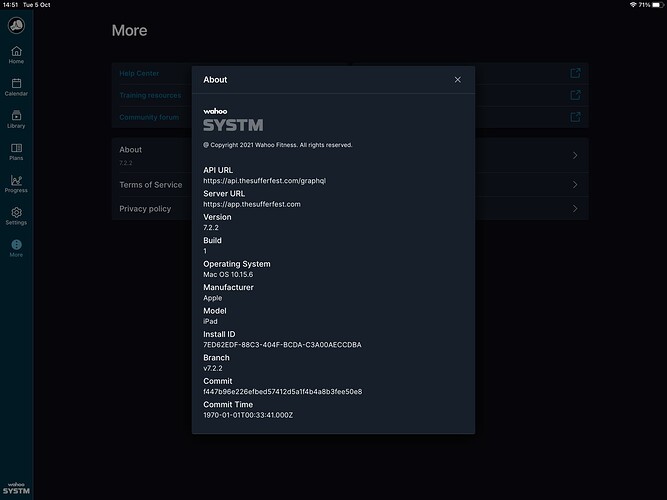View the Progress section

16,184
